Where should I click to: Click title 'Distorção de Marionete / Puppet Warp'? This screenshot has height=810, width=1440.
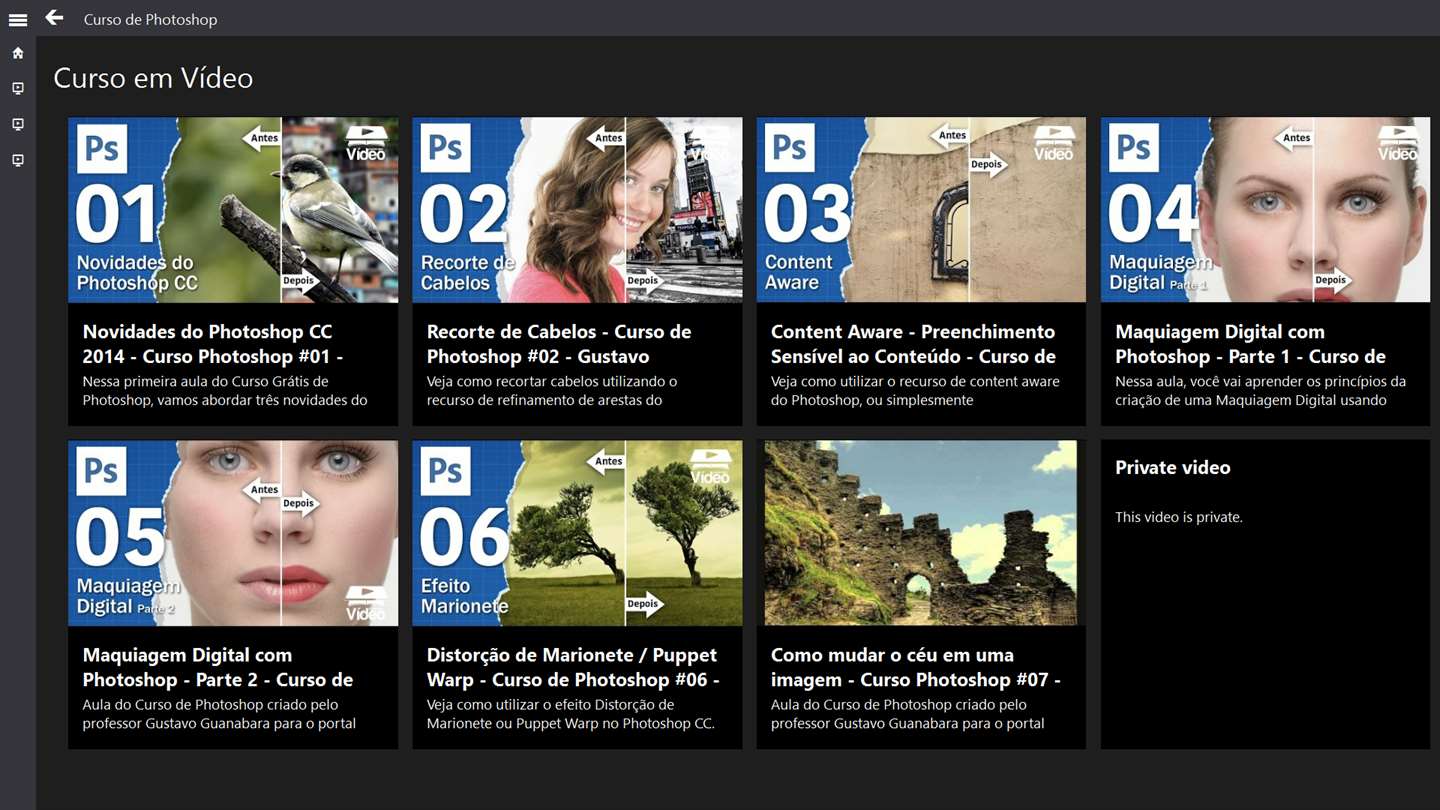pos(573,667)
